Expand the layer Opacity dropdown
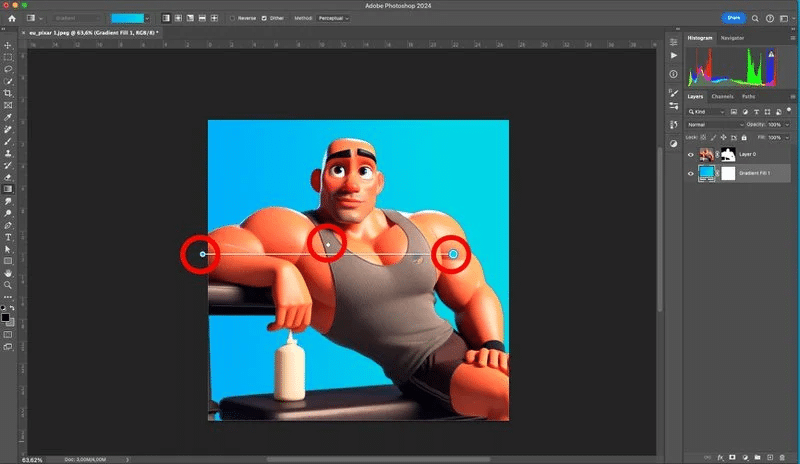Viewport: 800px width, 464px height. click(x=787, y=124)
